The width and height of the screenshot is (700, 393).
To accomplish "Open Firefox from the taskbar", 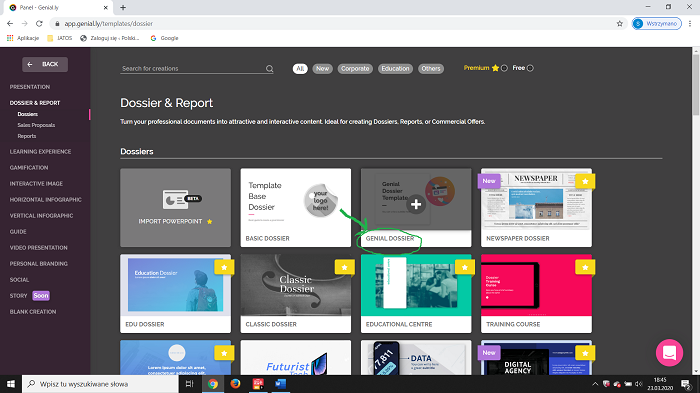I will pos(235,384).
